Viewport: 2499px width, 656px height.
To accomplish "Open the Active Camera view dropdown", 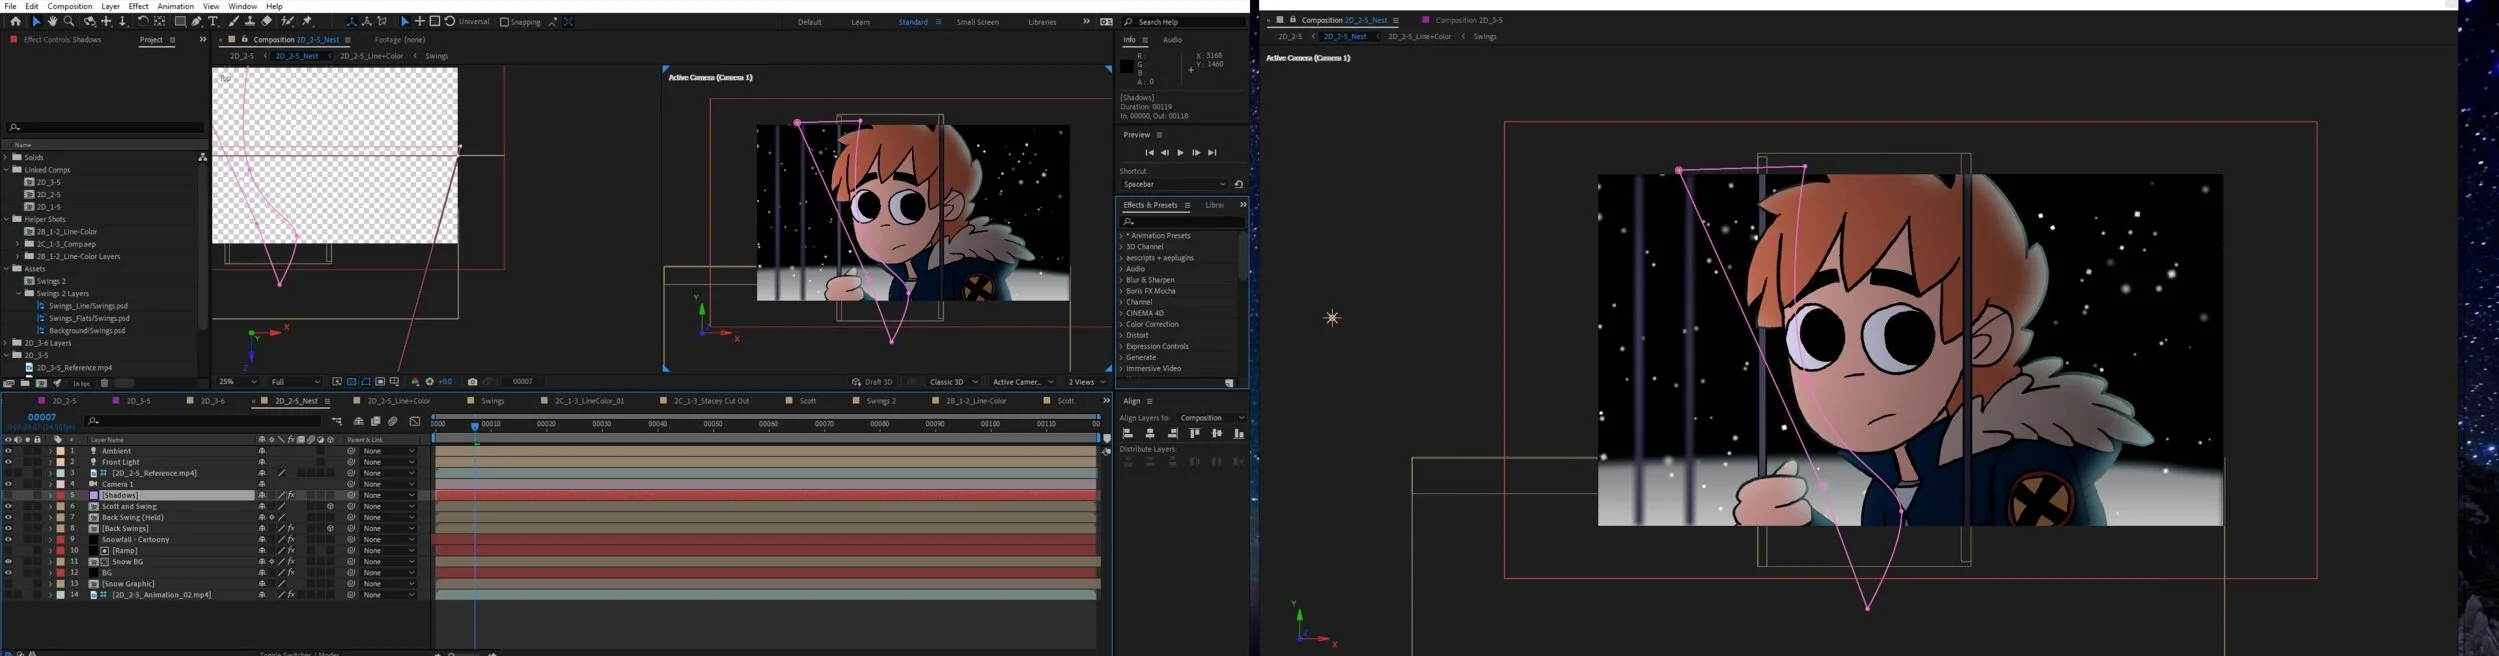I will 1023,382.
